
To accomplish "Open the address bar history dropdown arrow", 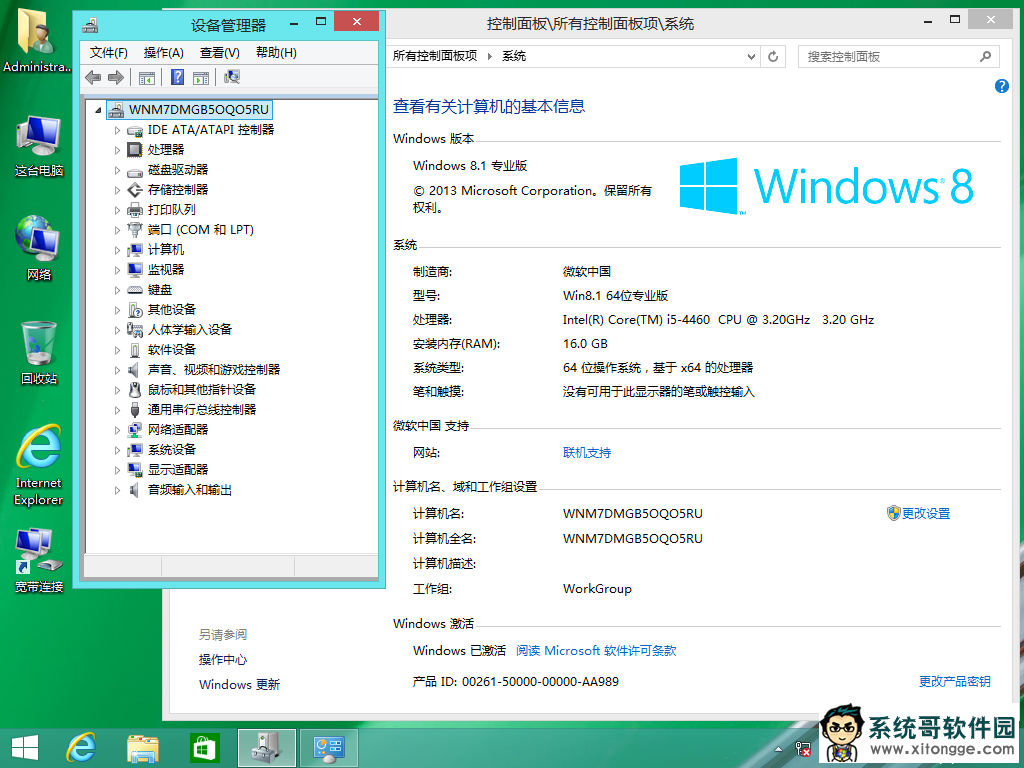I will click(751, 57).
